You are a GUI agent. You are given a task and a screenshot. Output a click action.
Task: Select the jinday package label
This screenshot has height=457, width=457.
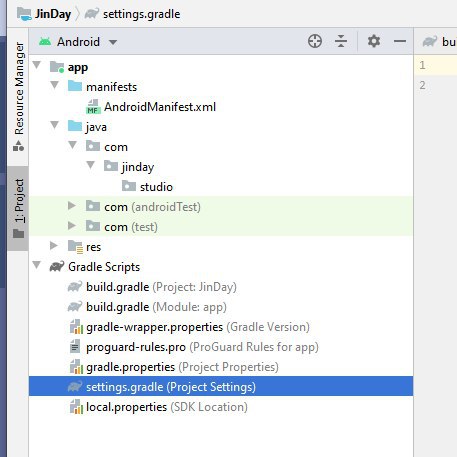click(x=138, y=167)
